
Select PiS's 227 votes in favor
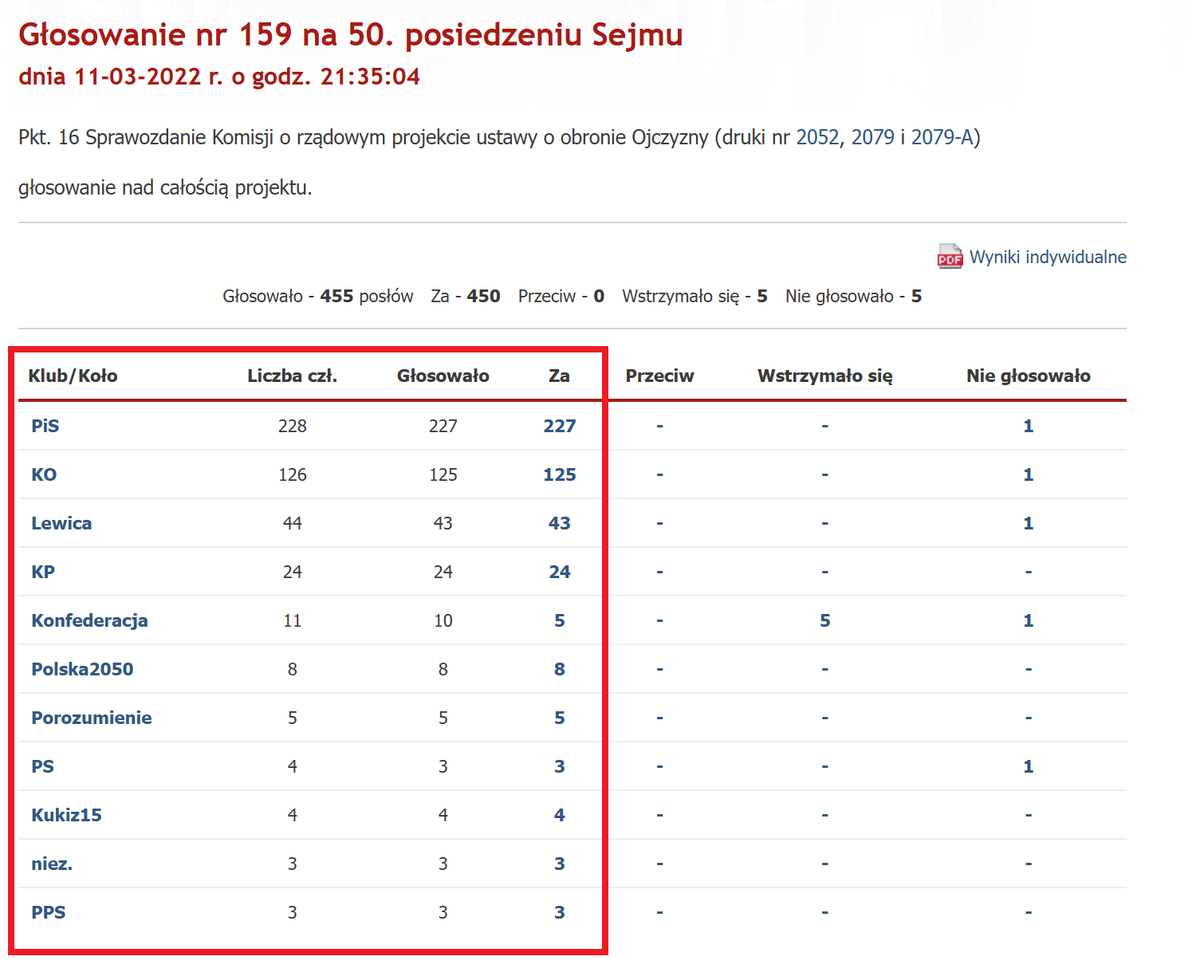pyautogui.click(x=559, y=425)
